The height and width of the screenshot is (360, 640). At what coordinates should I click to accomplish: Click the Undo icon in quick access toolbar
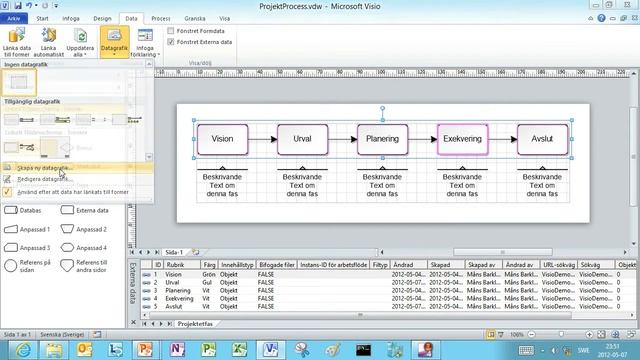point(29,6)
